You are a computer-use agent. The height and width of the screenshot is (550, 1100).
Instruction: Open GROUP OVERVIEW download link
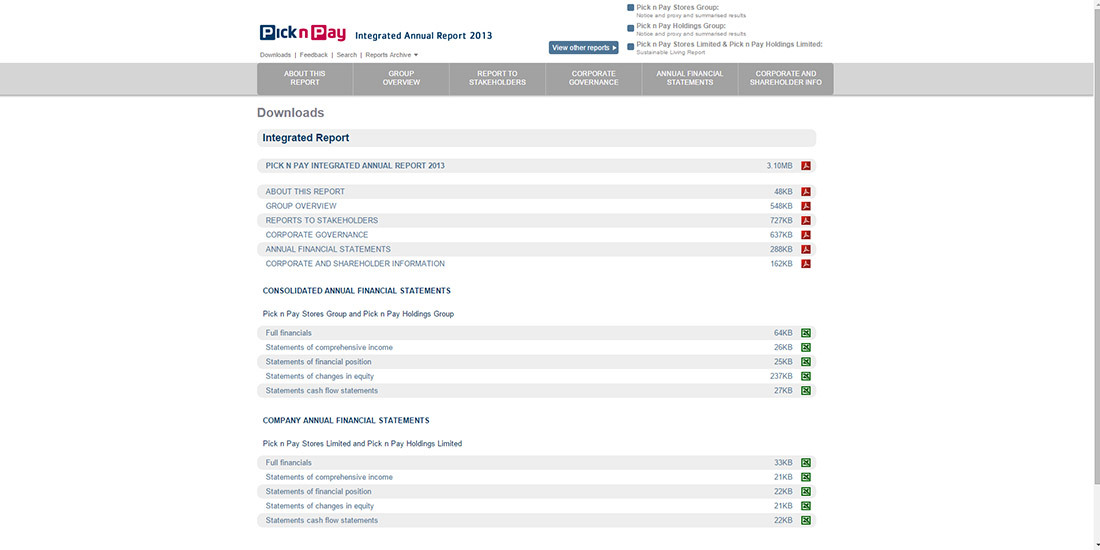click(x=301, y=206)
